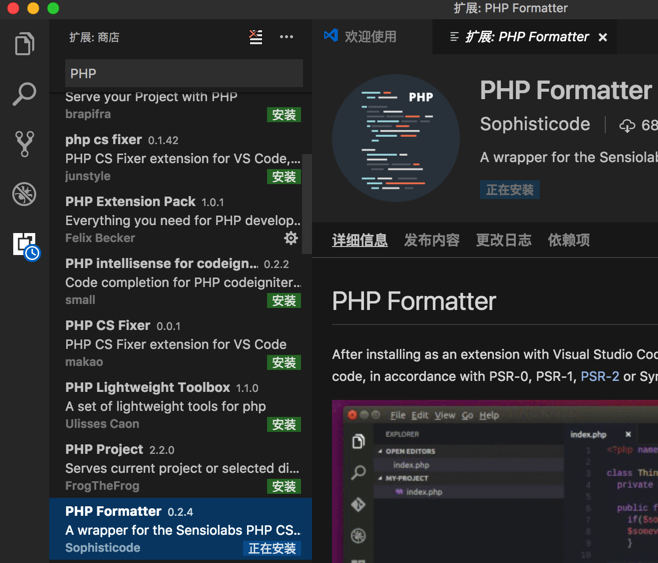
Task: Clear extension search results icon
Action: tap(256, 37)
